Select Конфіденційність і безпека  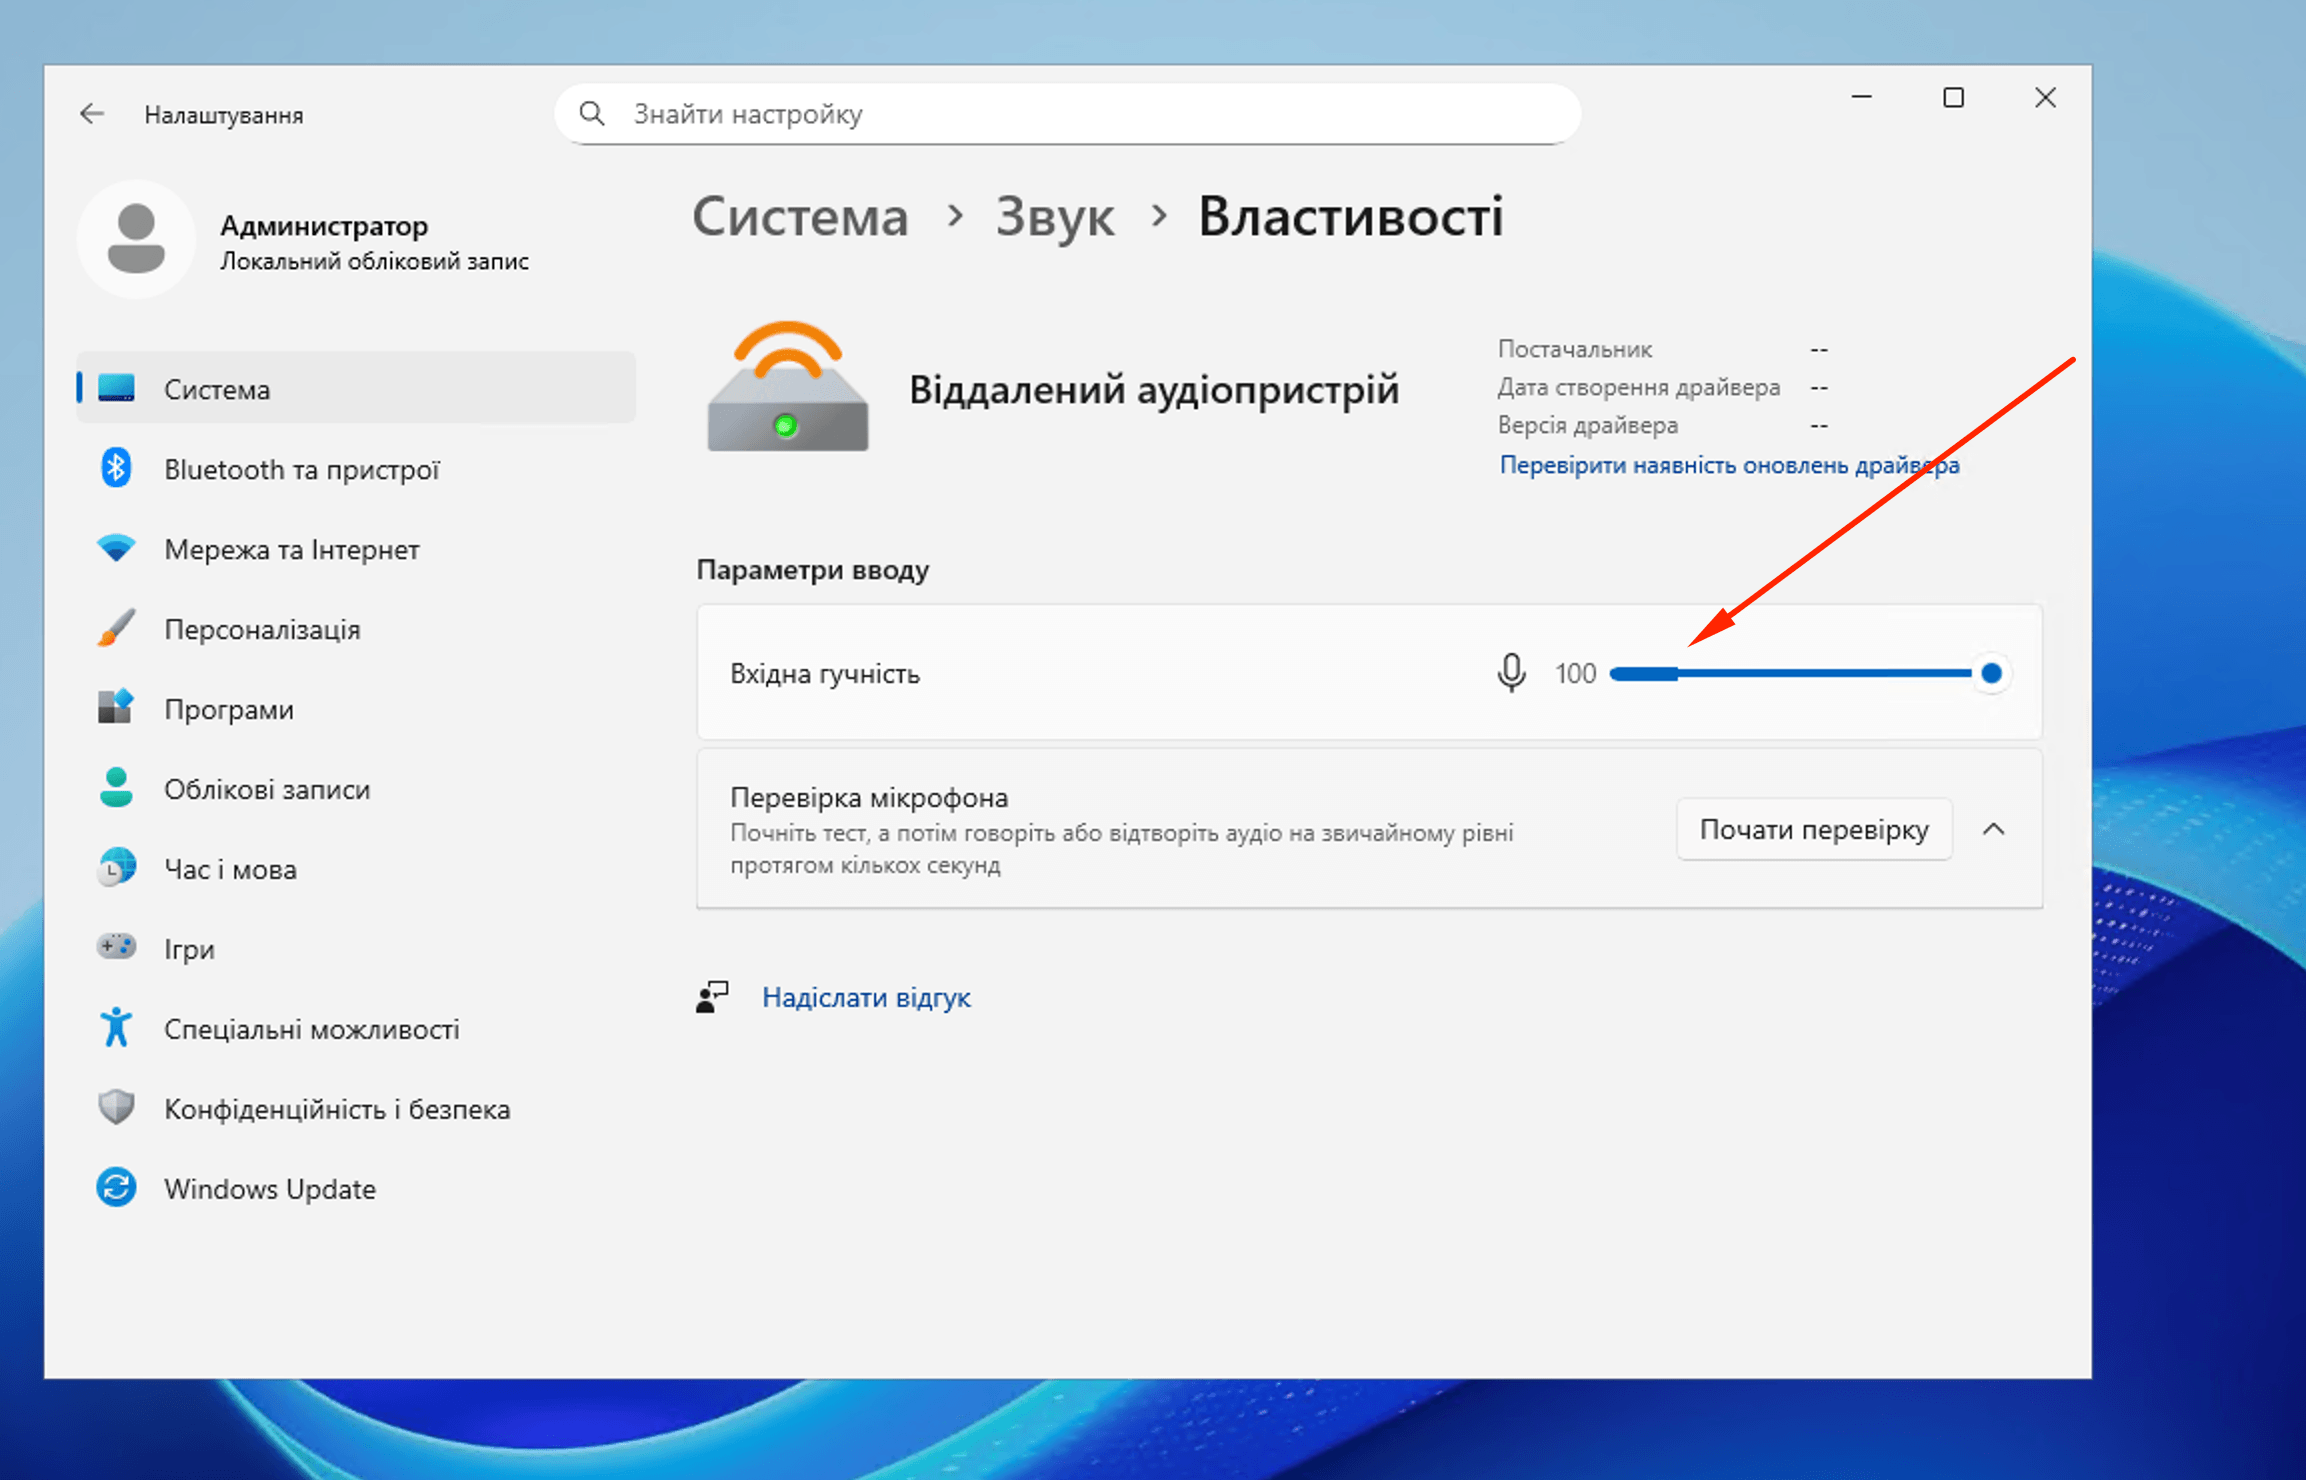point(356,1108)
